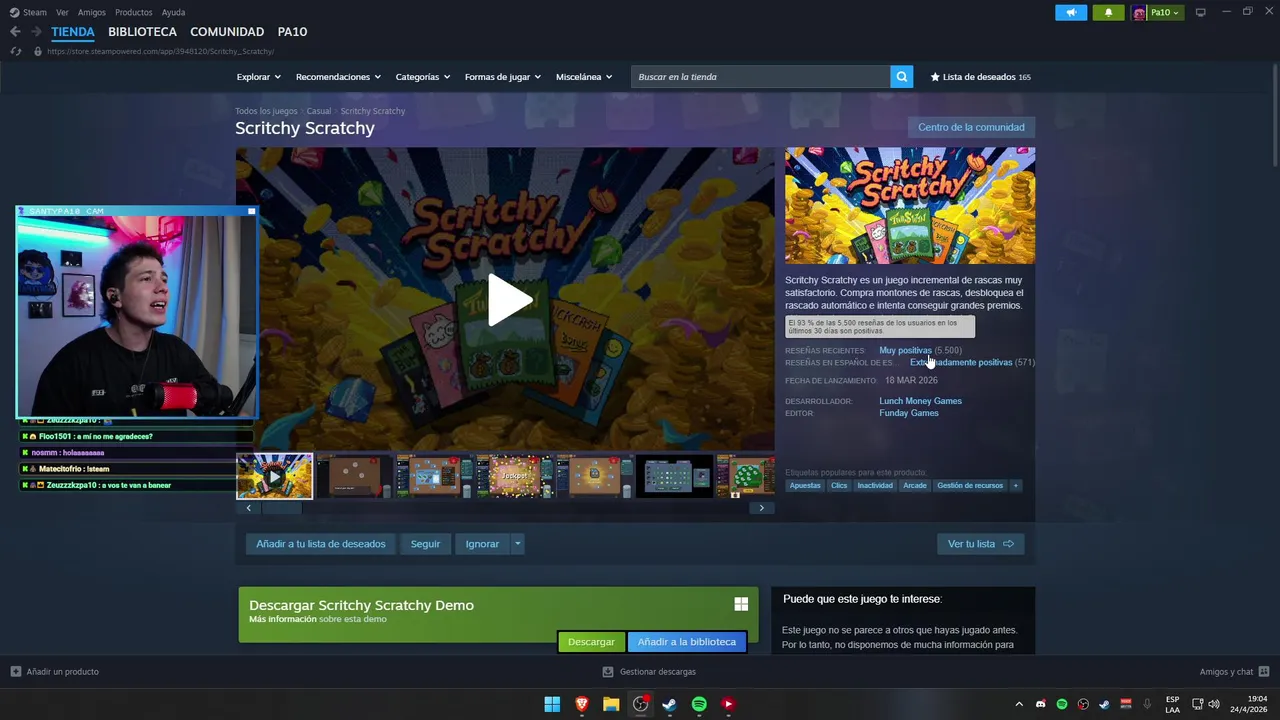Image resolution: width=1280 pixels, height=720 pixels.
Task: Open Amigos y chat
Action: pyautogui.click(x=1234, y=672)
